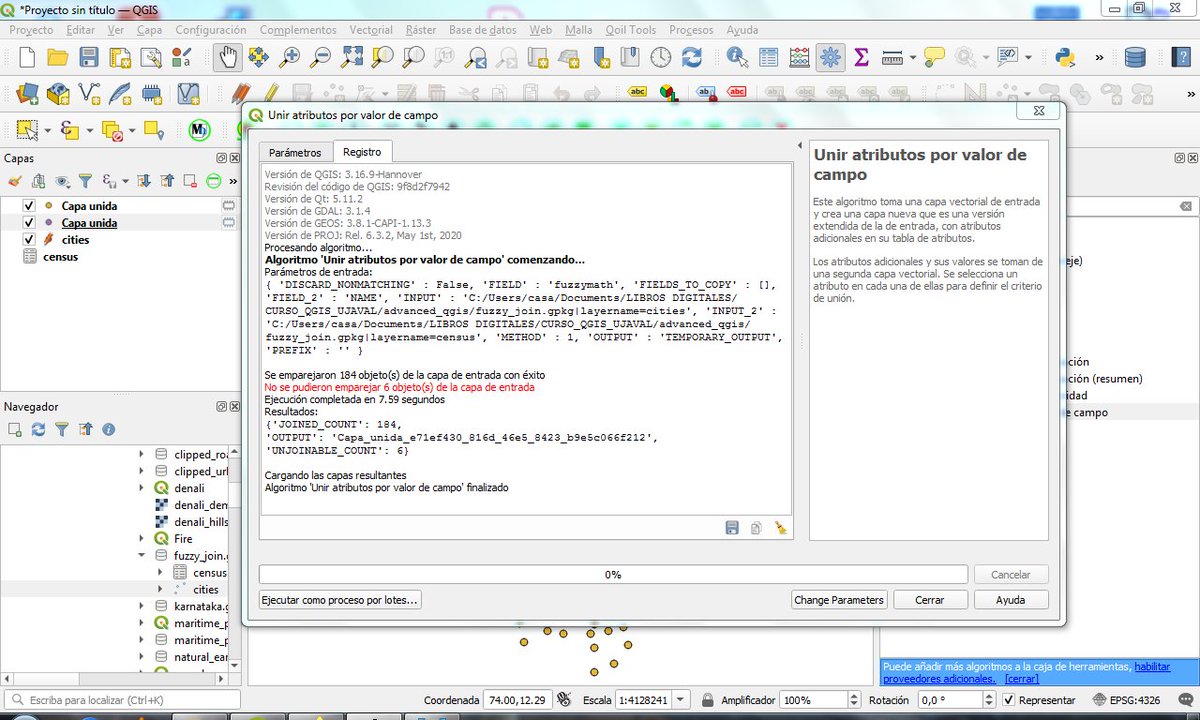Screen dimensions: 1200x720
Task: Save project using the floppy disk icon
Action: pyautogui.click(x=89, y=57)
